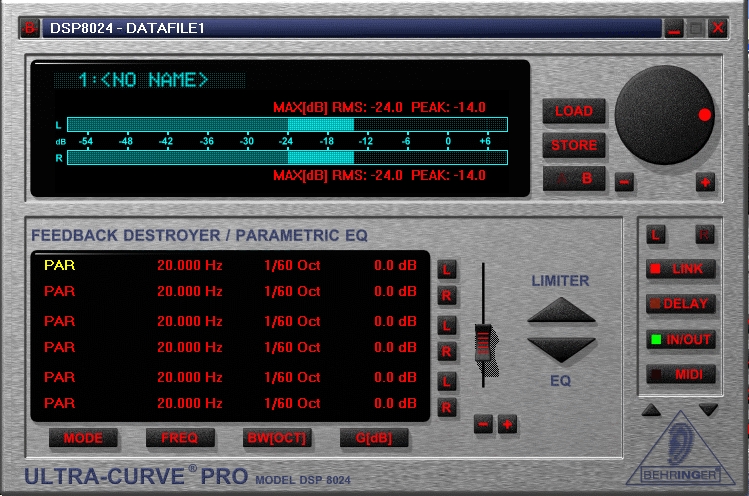Click the large black jog dial

[664, 115]
